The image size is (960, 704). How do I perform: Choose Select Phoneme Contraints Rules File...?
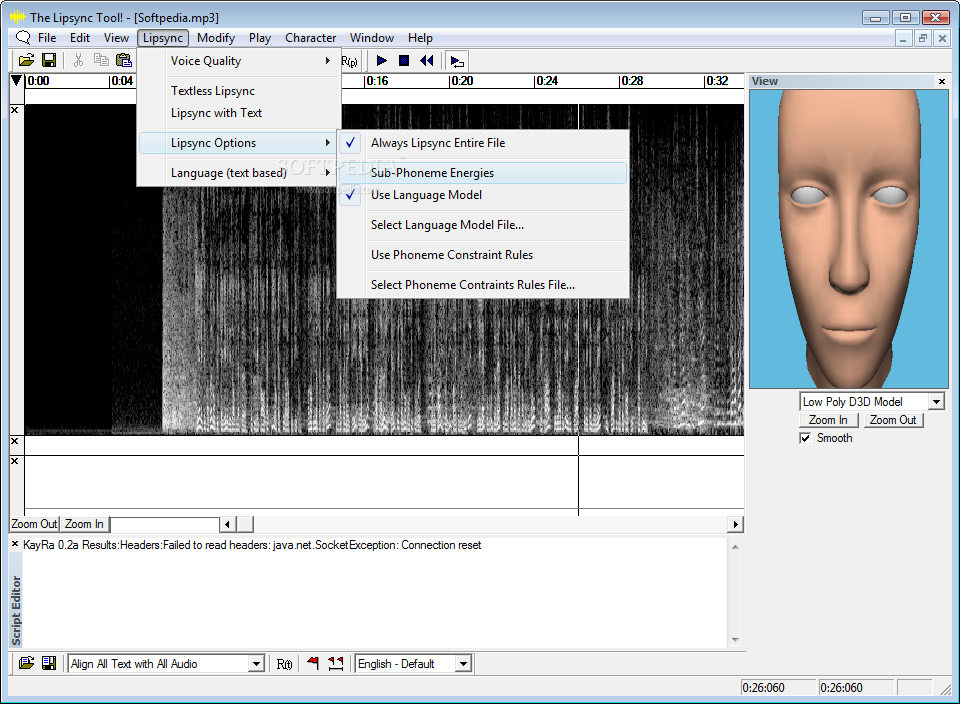coord(483,285)
